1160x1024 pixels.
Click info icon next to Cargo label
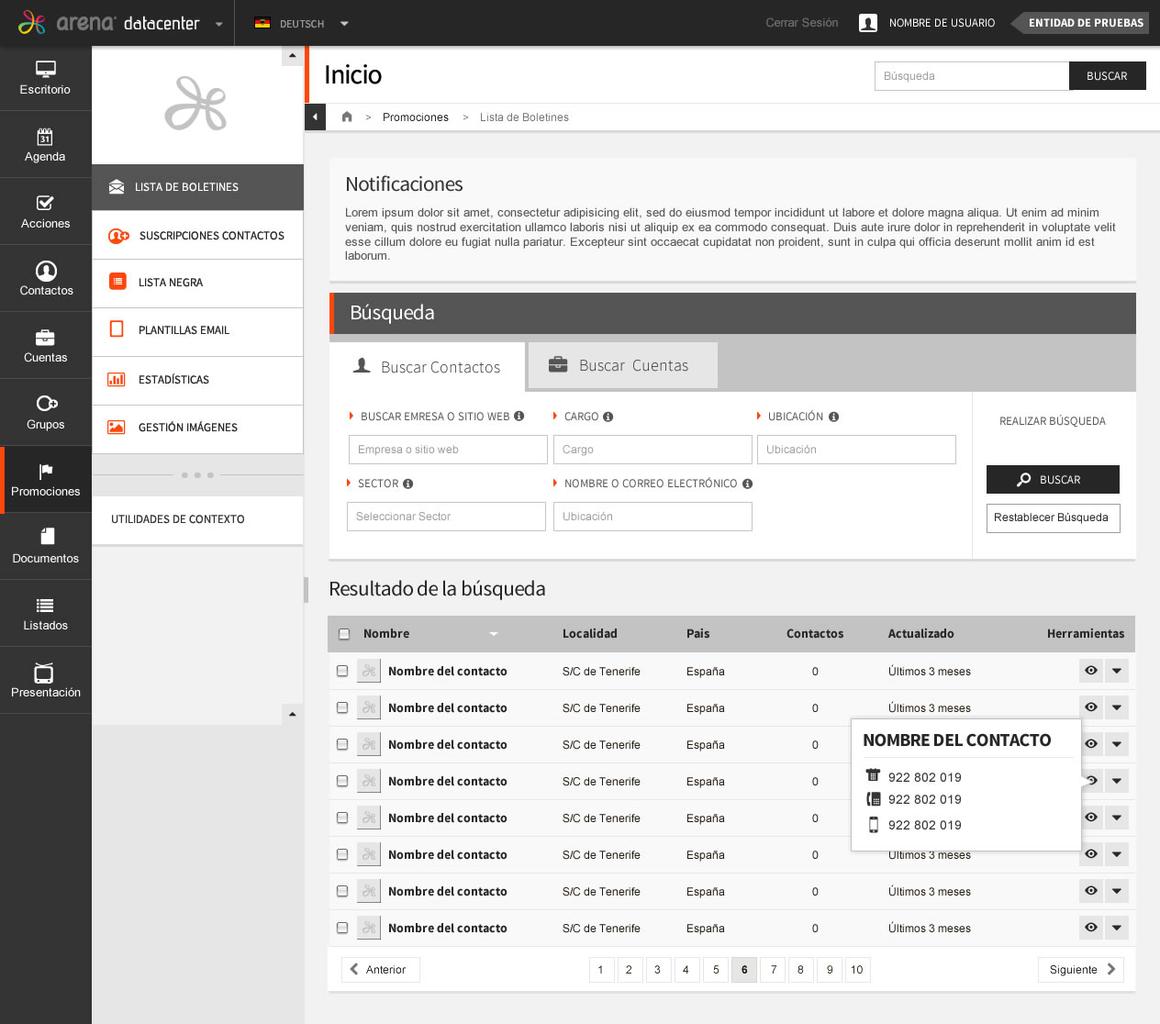click(x=608, y=417)
